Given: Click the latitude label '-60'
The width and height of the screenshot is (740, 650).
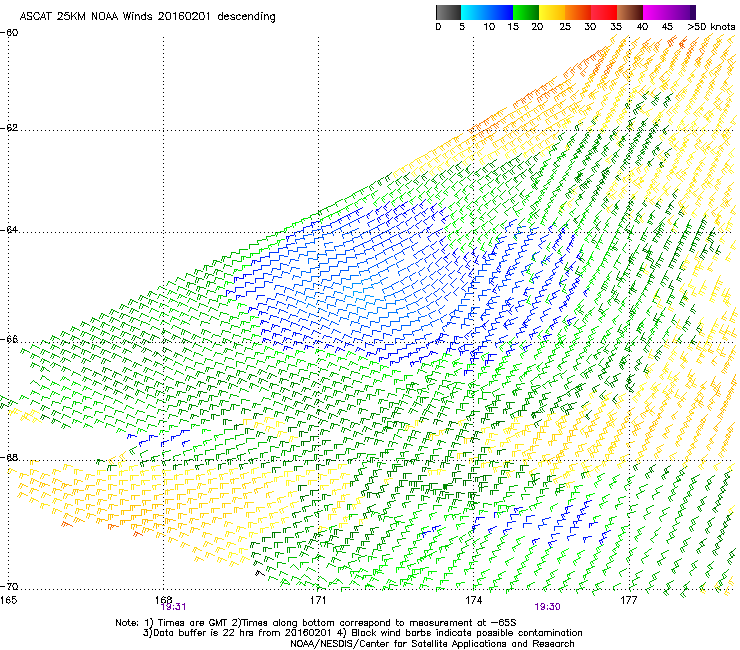Looking at the screenshot, I should 9,33.
